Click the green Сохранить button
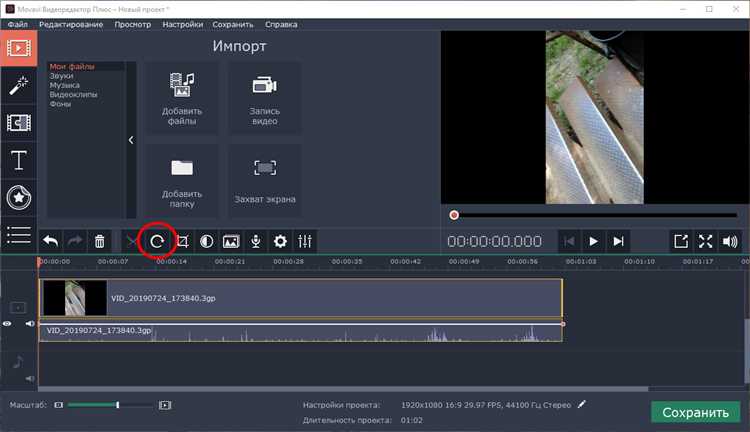This screenshot has height=432, width=750. click(695, 412)
